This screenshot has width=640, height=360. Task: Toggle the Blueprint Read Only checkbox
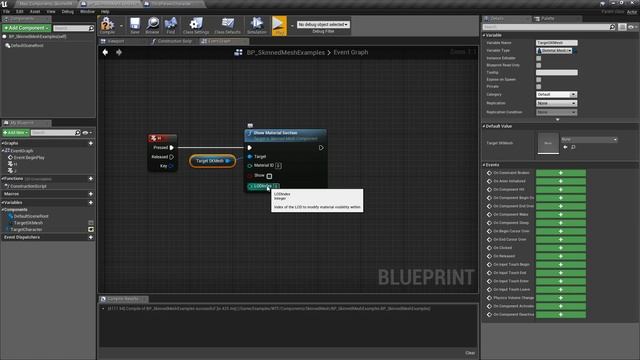point(539,65)
